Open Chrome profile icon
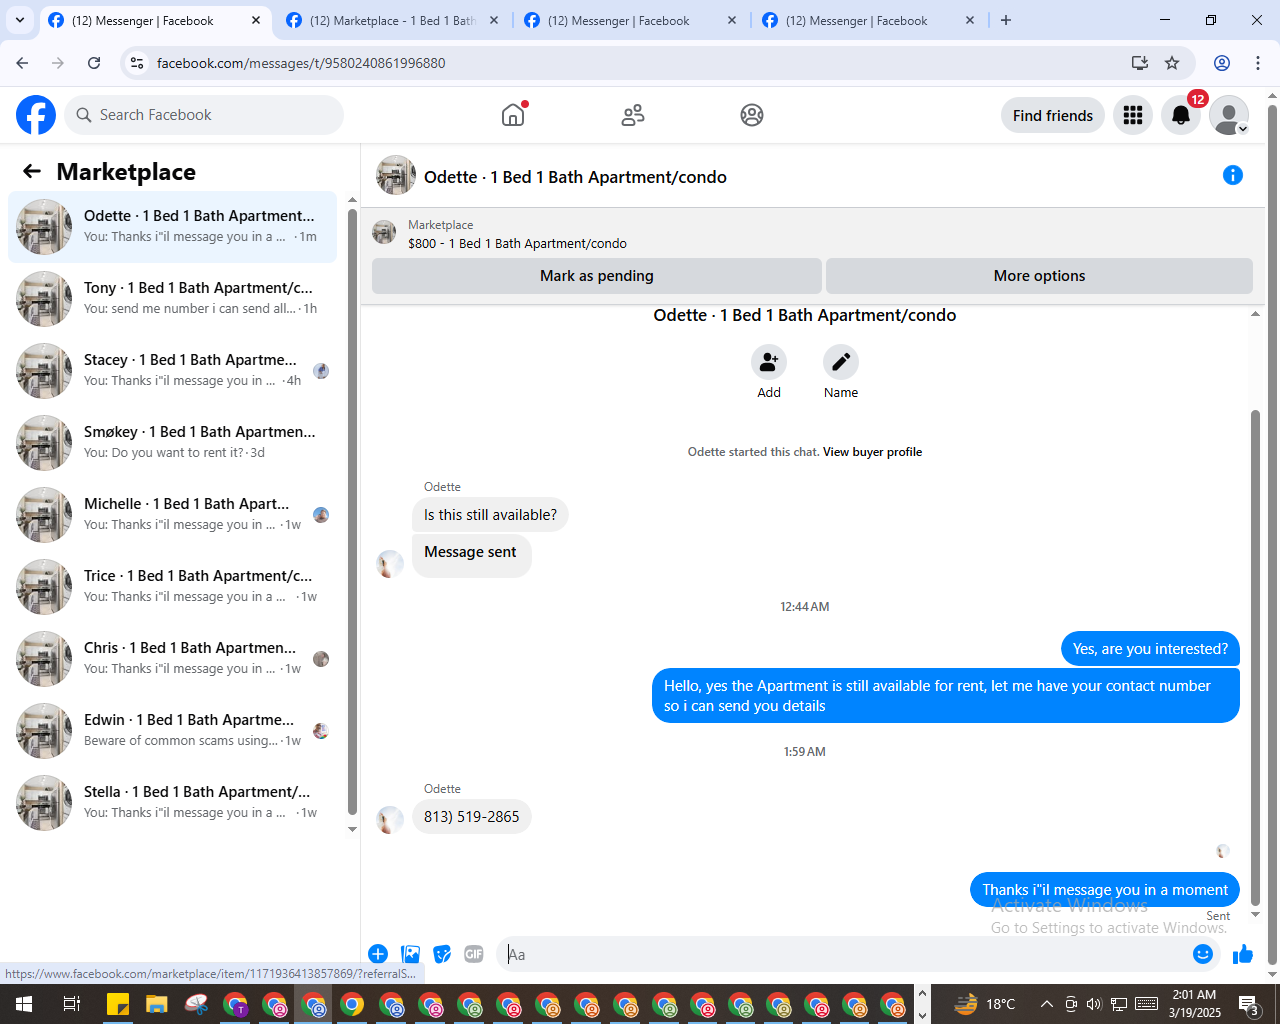 click(1222, 63)
